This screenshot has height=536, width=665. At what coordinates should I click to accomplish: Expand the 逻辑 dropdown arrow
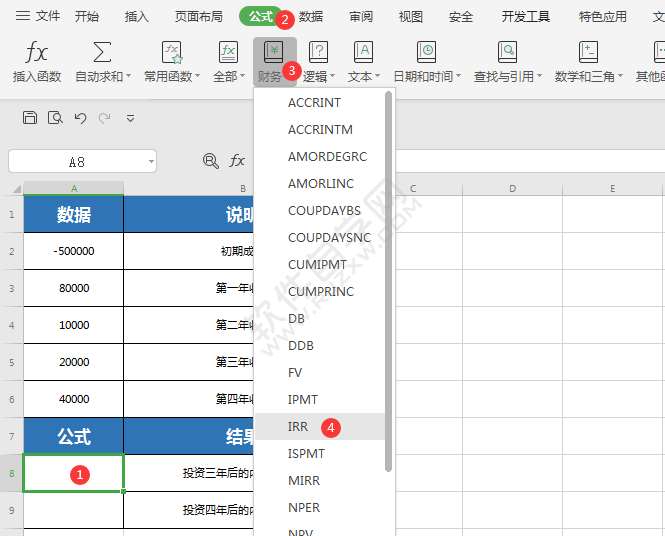(x=332, y=76)
